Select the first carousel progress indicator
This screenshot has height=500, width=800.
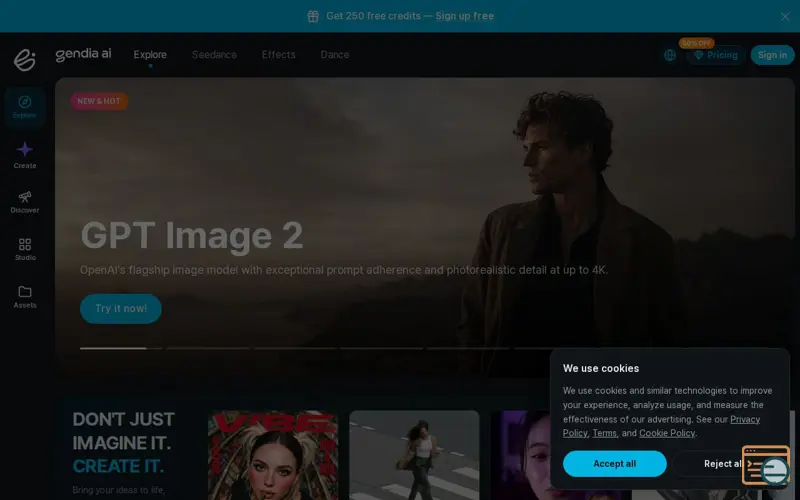click(x=121, y=348)
